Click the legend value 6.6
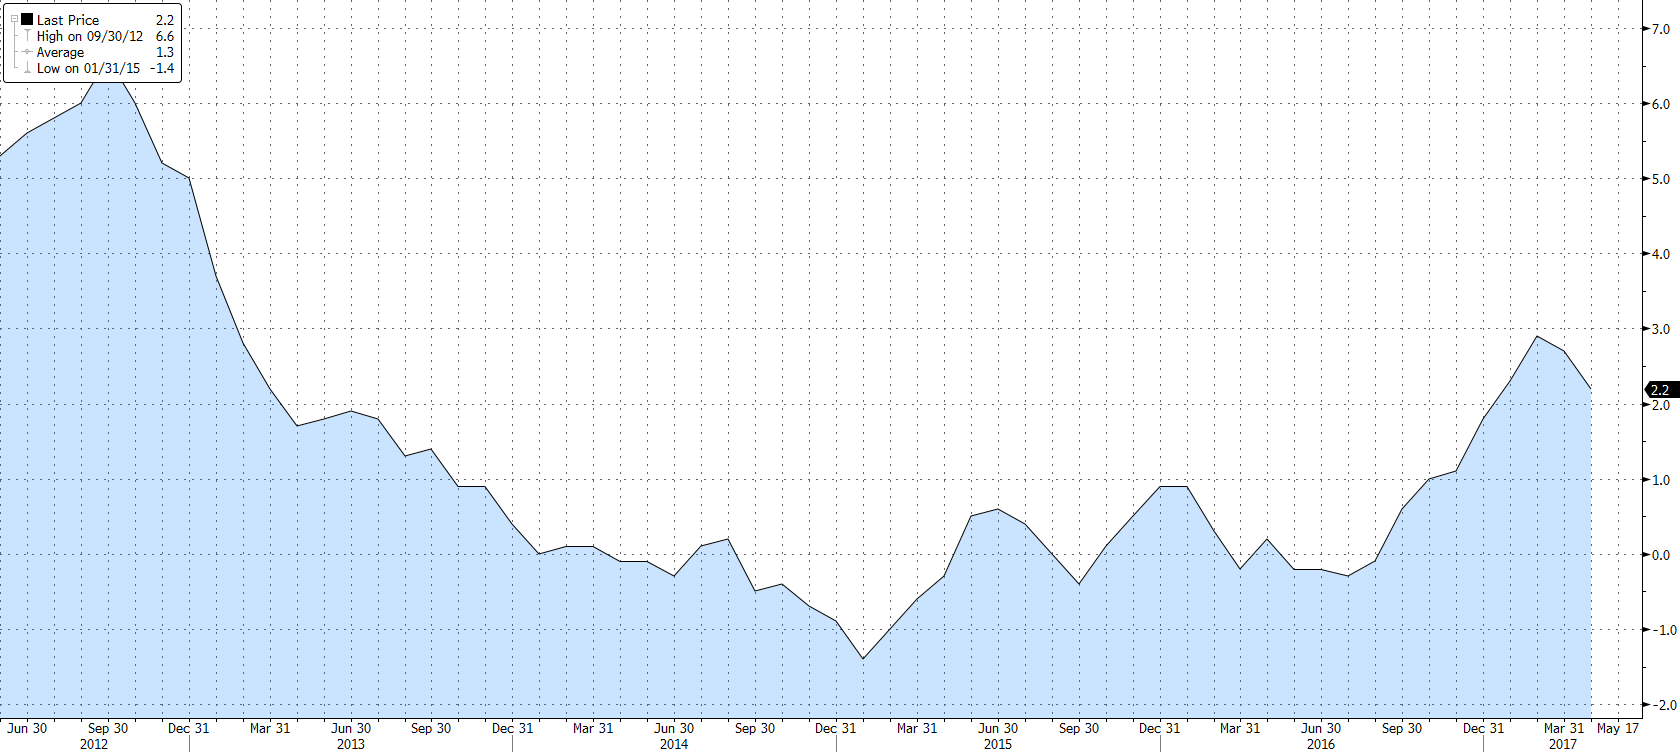Image resolution: width=1680 pixels, height=753 pixels. [165, 36]
